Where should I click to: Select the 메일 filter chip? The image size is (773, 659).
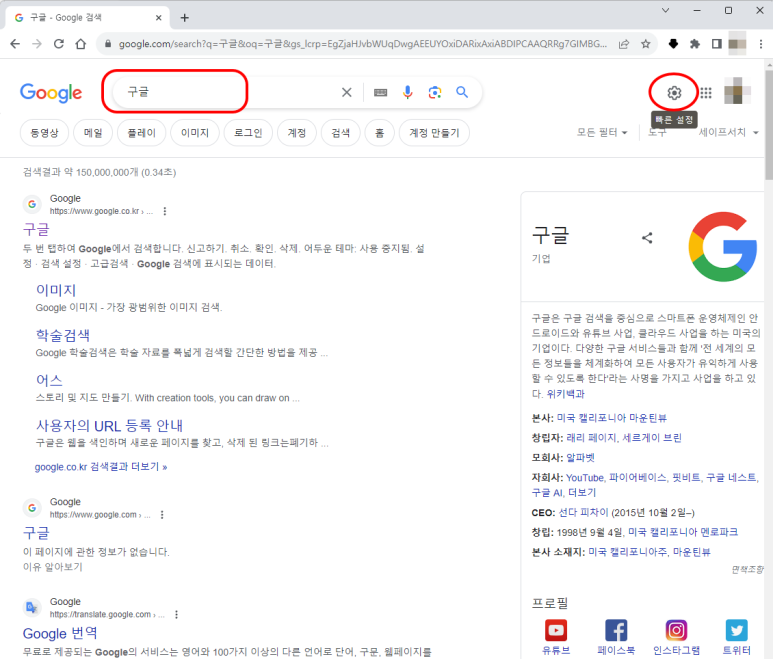[93, 133]
